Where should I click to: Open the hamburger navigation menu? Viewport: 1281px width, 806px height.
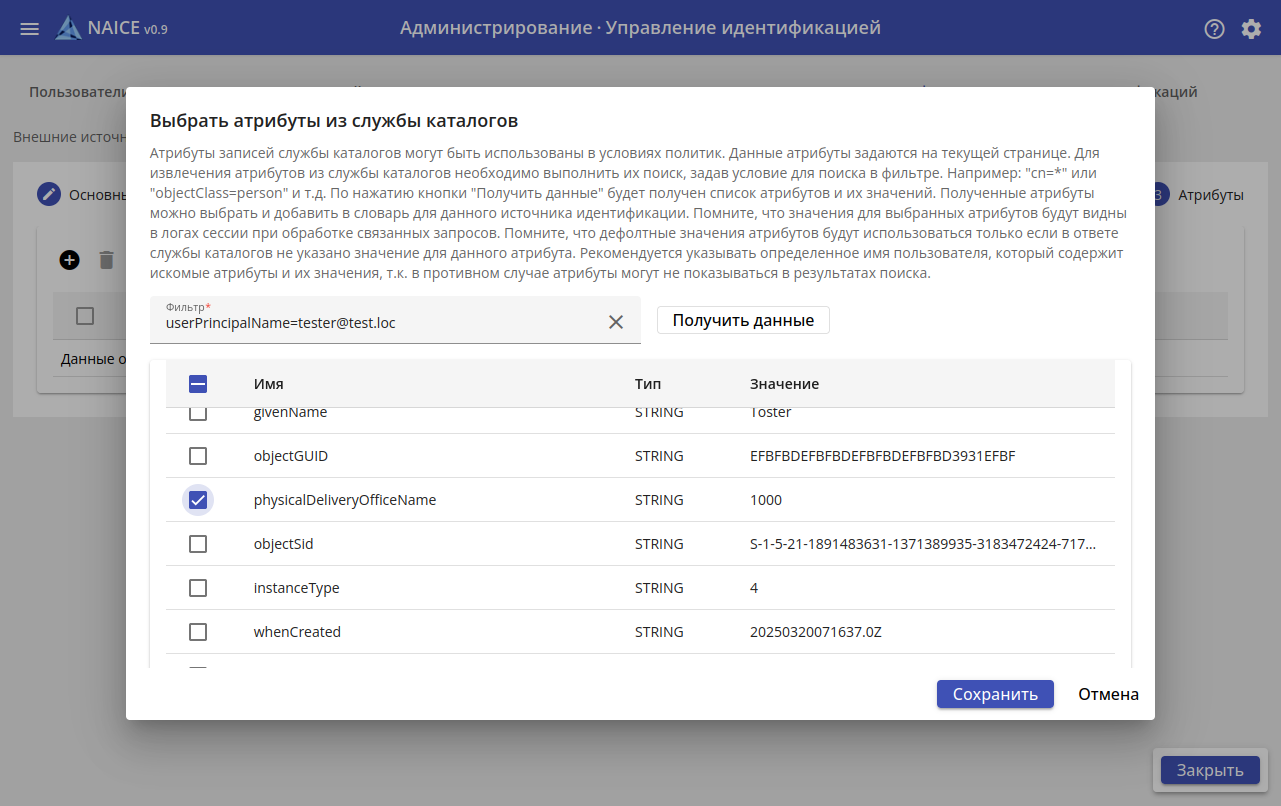coord(30,29)
